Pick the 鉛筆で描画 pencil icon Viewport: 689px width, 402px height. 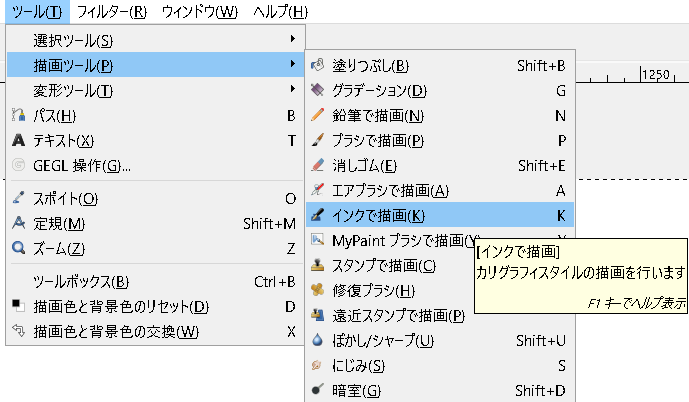[317, 116]
